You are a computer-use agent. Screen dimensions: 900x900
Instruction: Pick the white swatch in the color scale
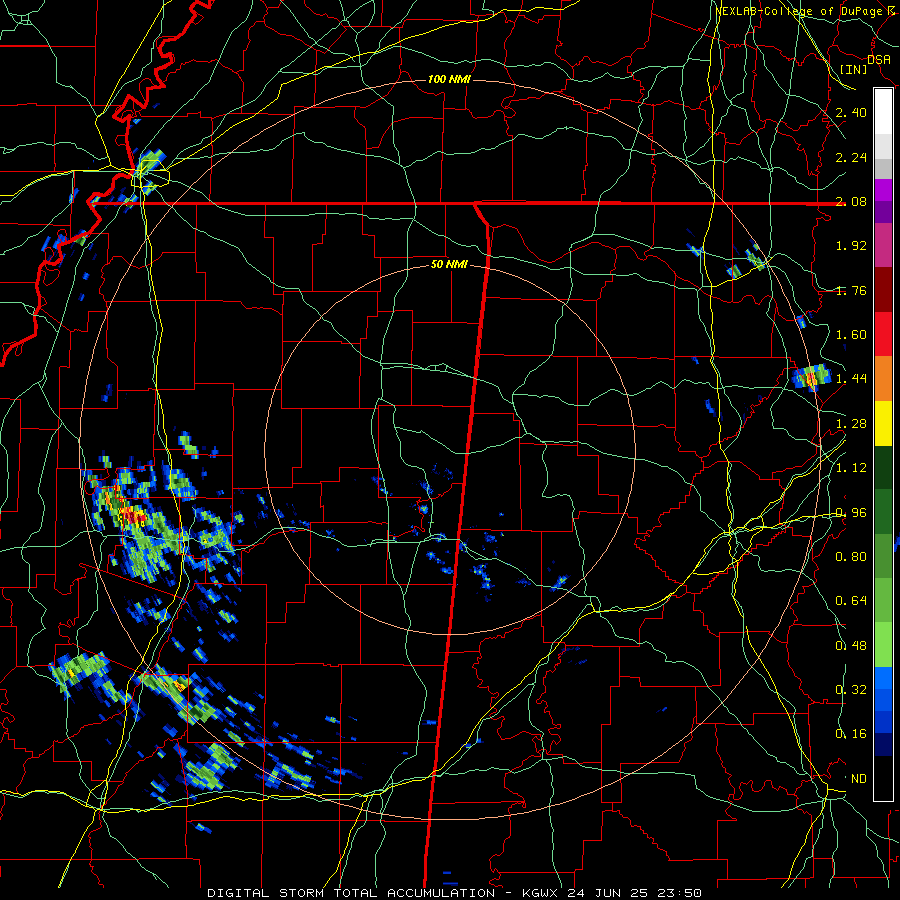(x=883, y=112)
